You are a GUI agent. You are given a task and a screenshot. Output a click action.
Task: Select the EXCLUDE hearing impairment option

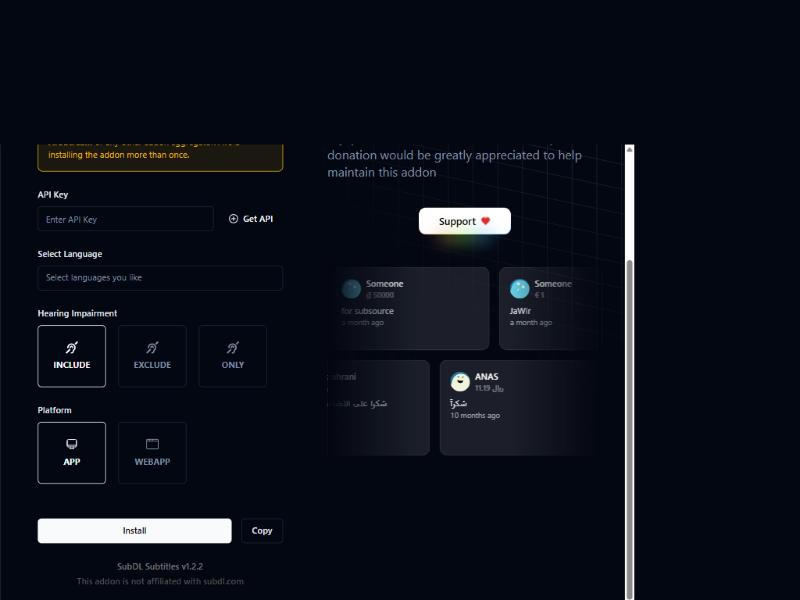152,356
